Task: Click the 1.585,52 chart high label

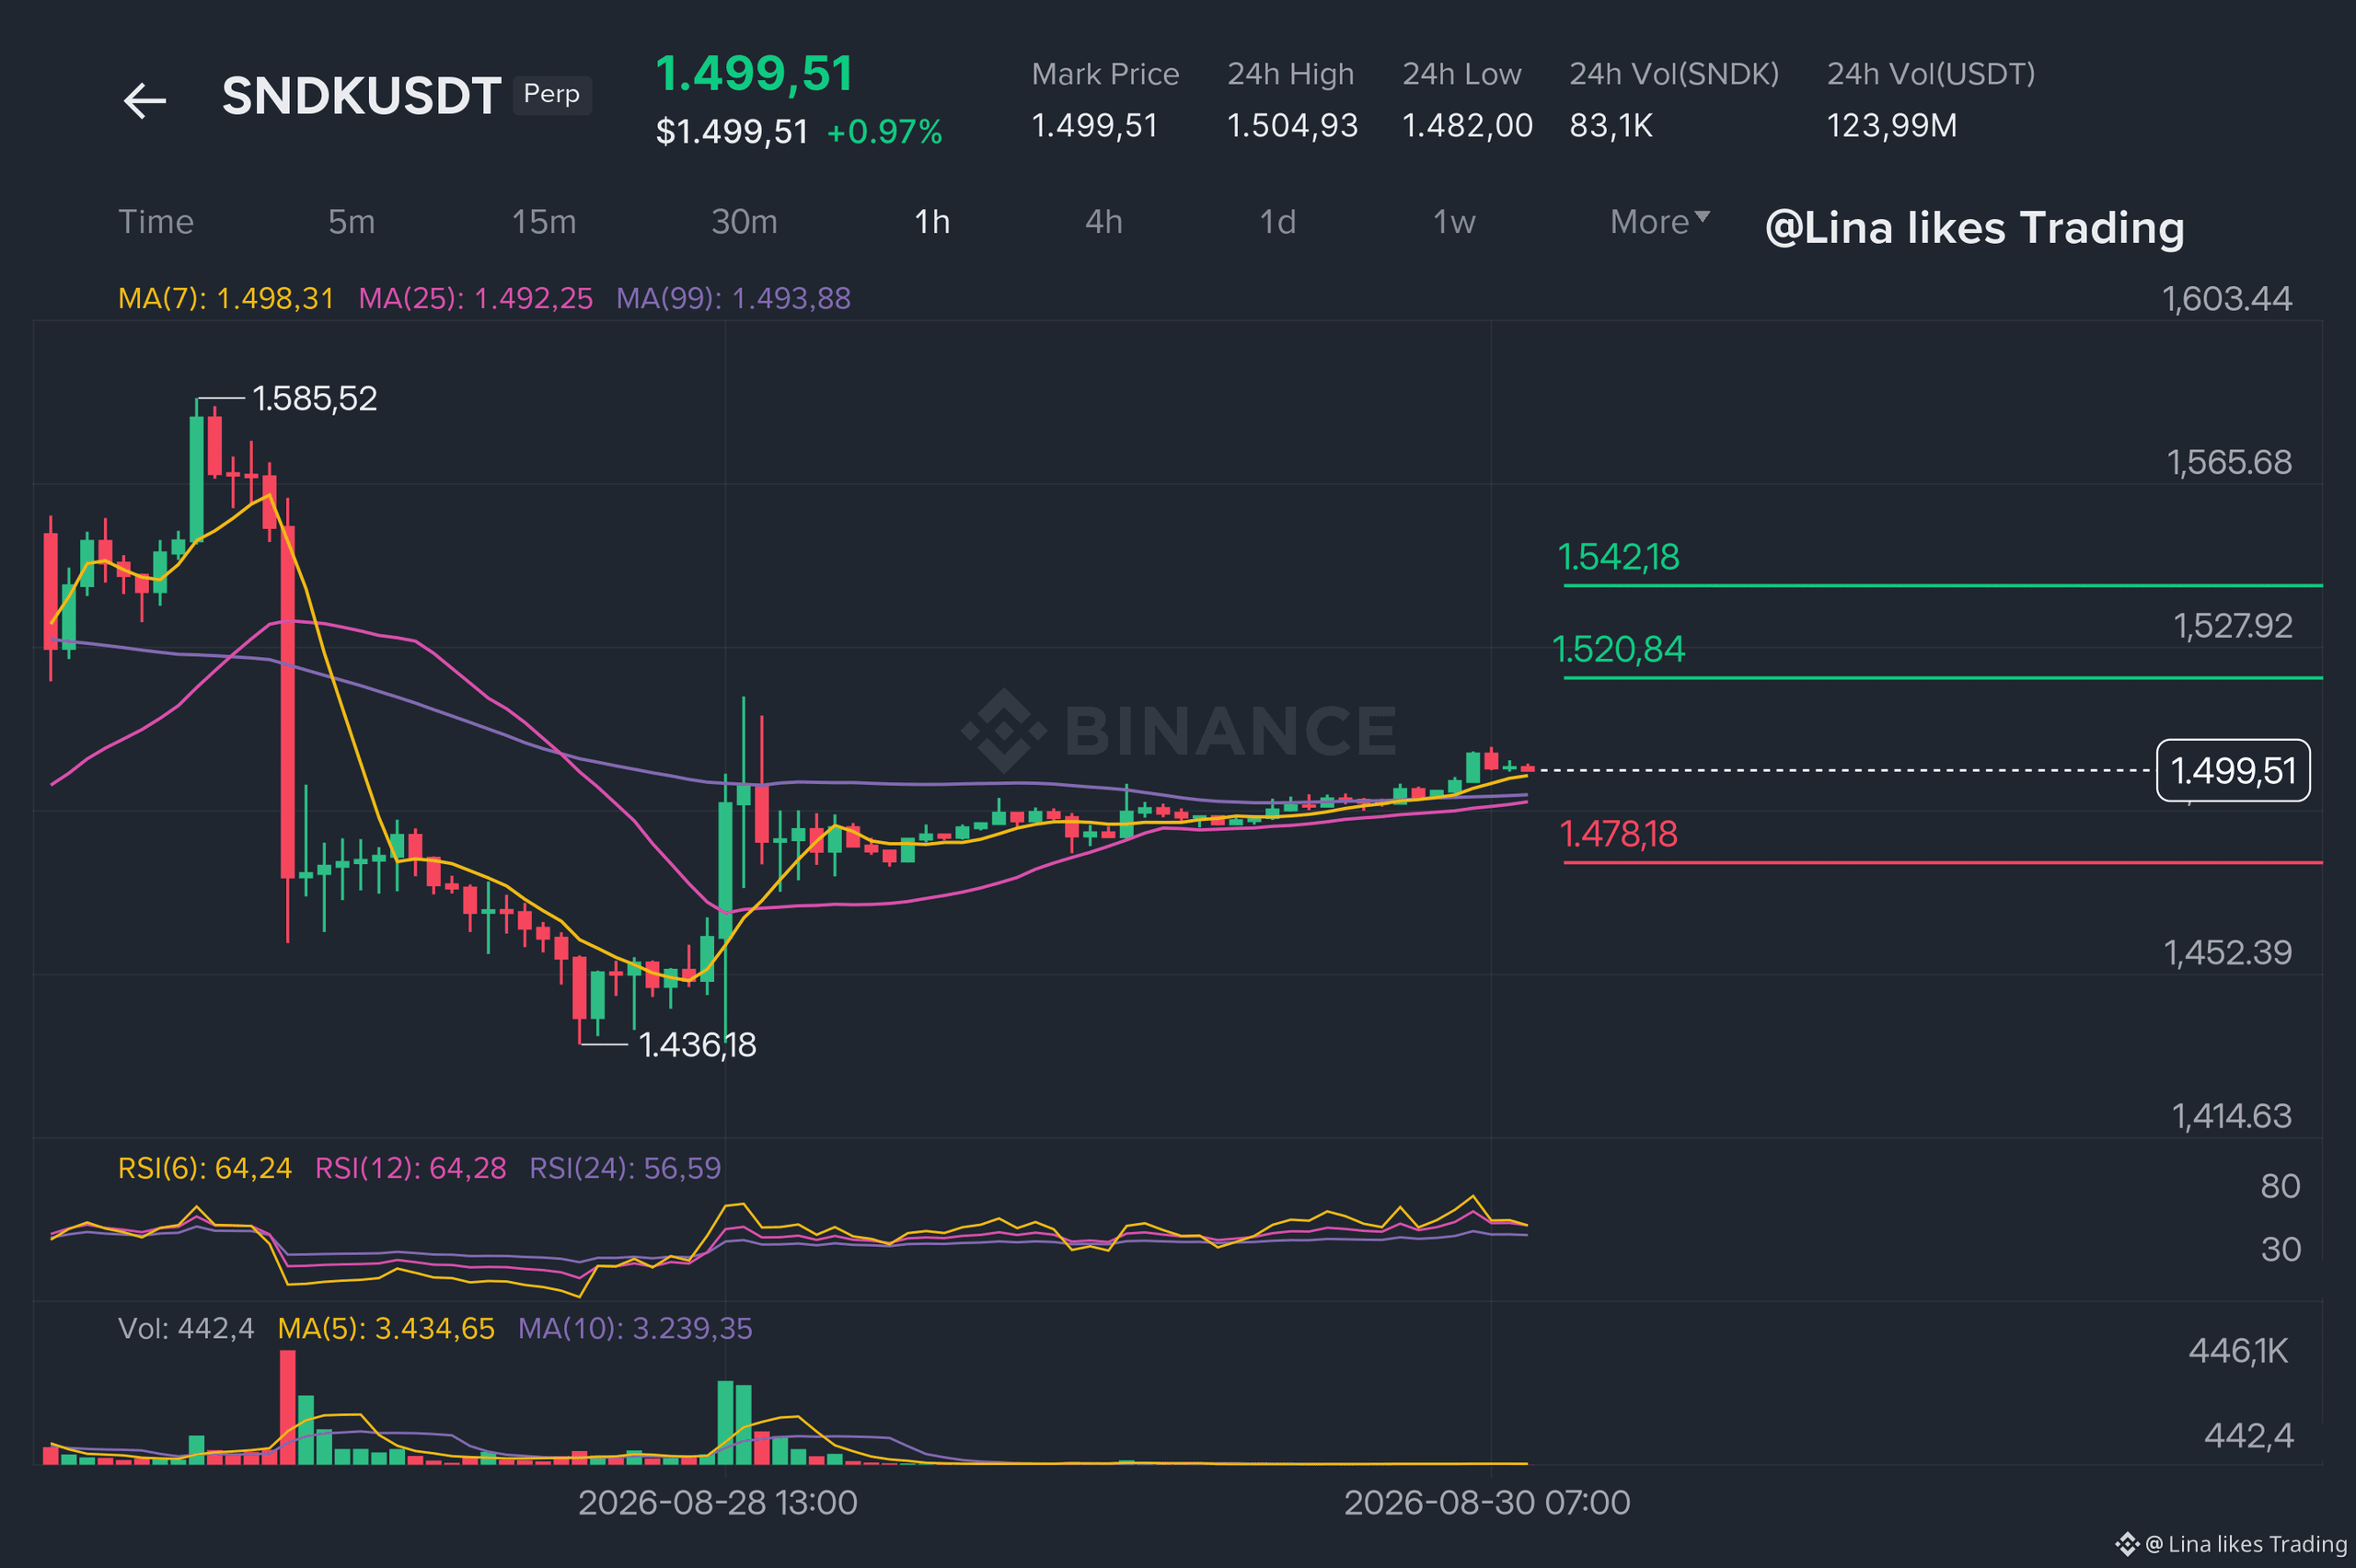Action: tap(315, 399)
